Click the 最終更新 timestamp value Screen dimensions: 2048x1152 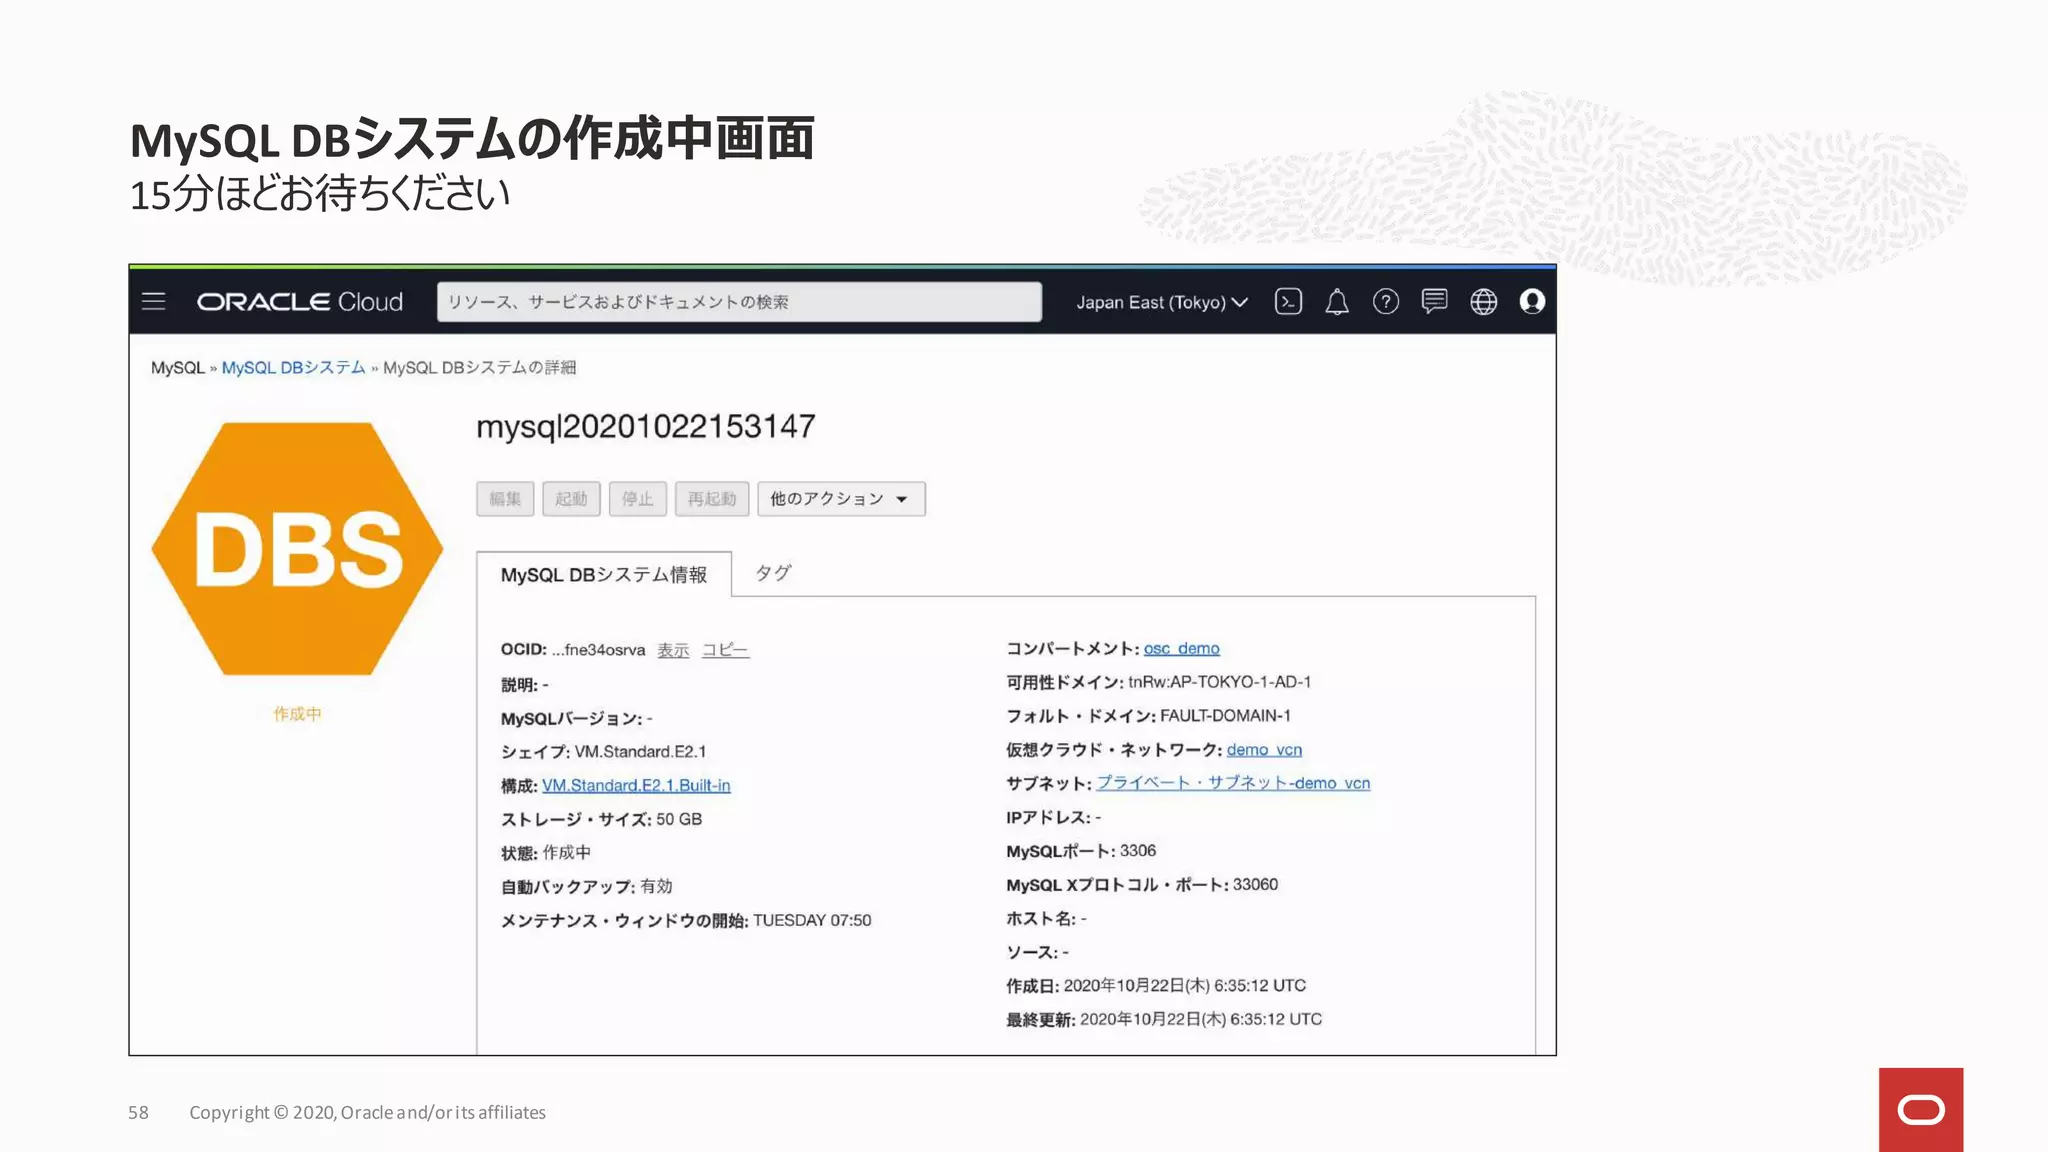(1201, 1019)
